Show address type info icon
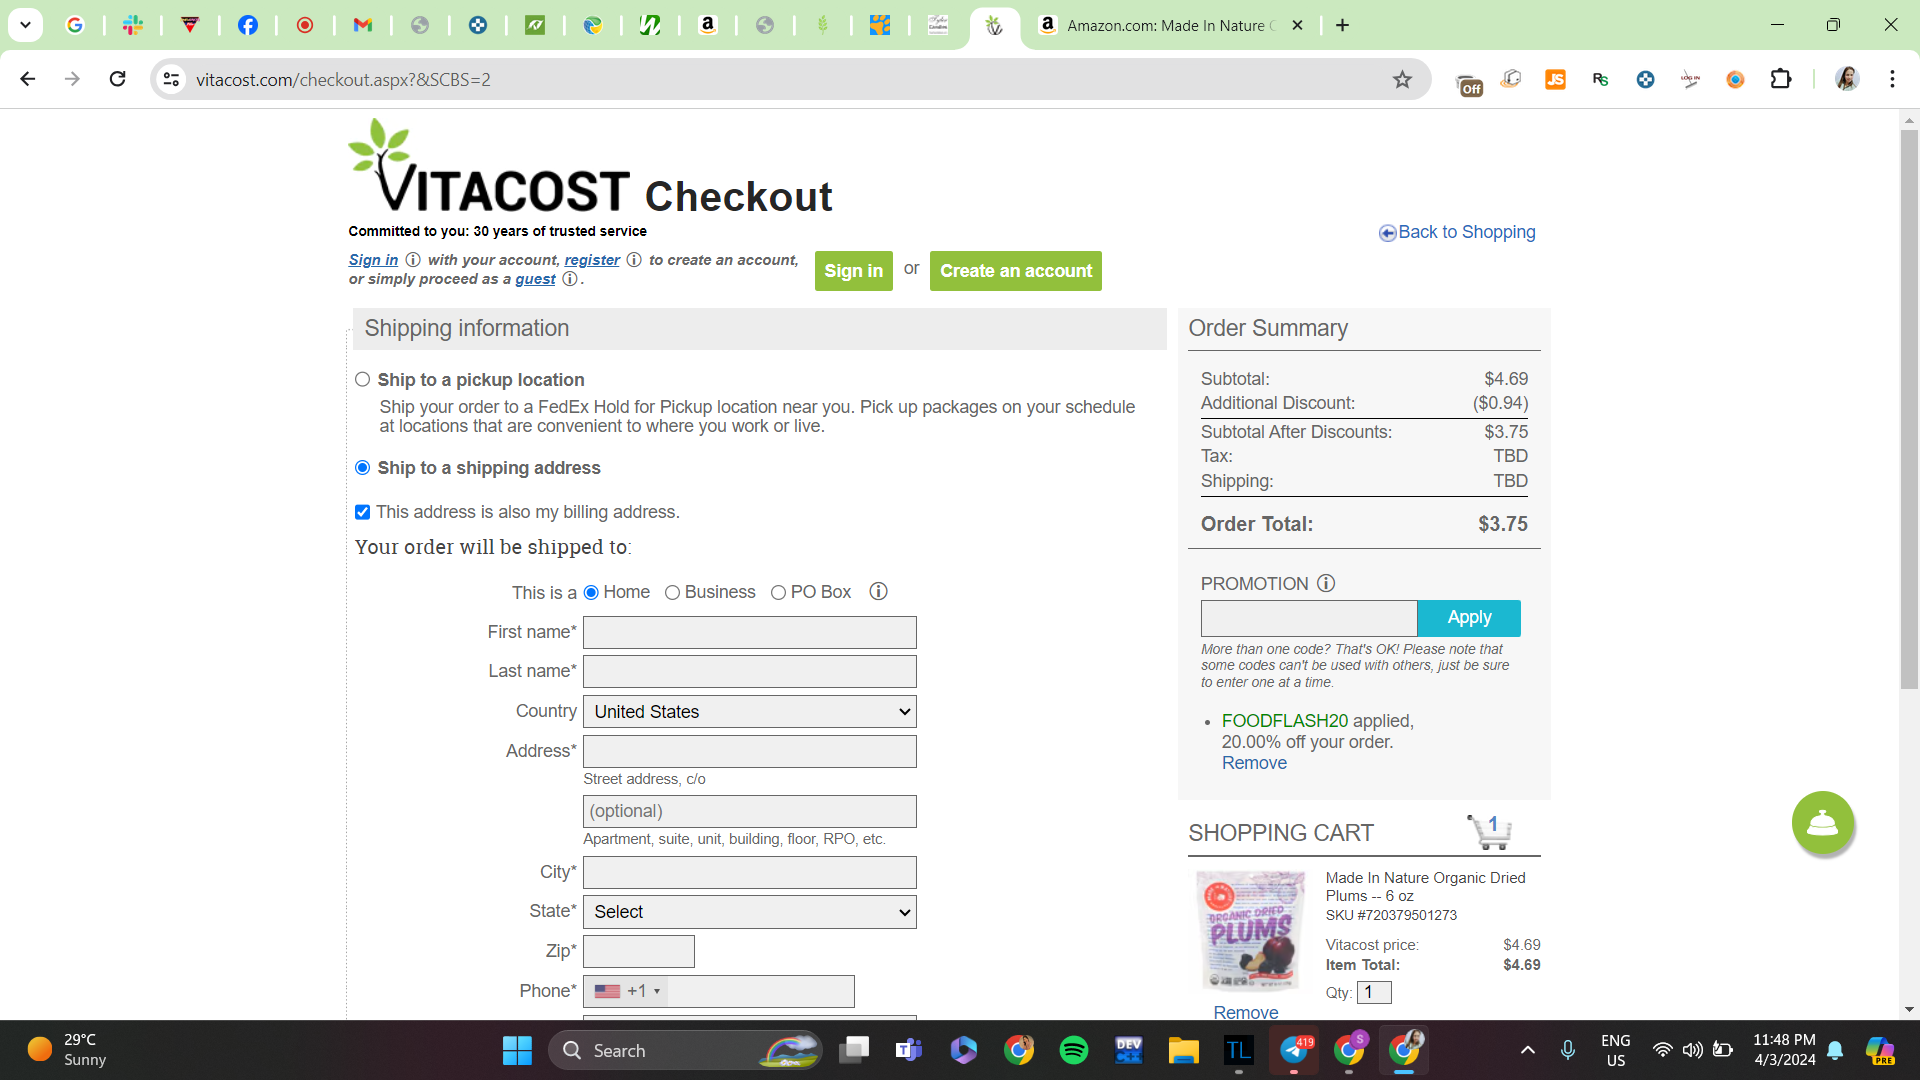The height and width of the screenshot is (1080, 1920). pyautogui.click(x=878, y=591)
